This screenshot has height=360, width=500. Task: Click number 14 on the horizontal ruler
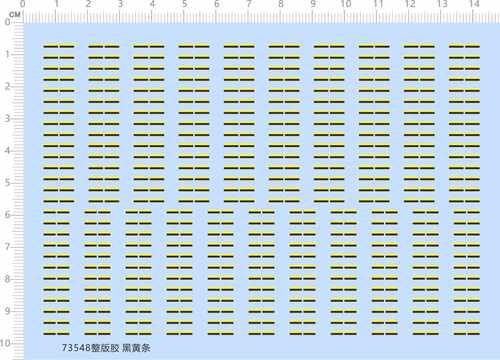[x=474, y=4]
